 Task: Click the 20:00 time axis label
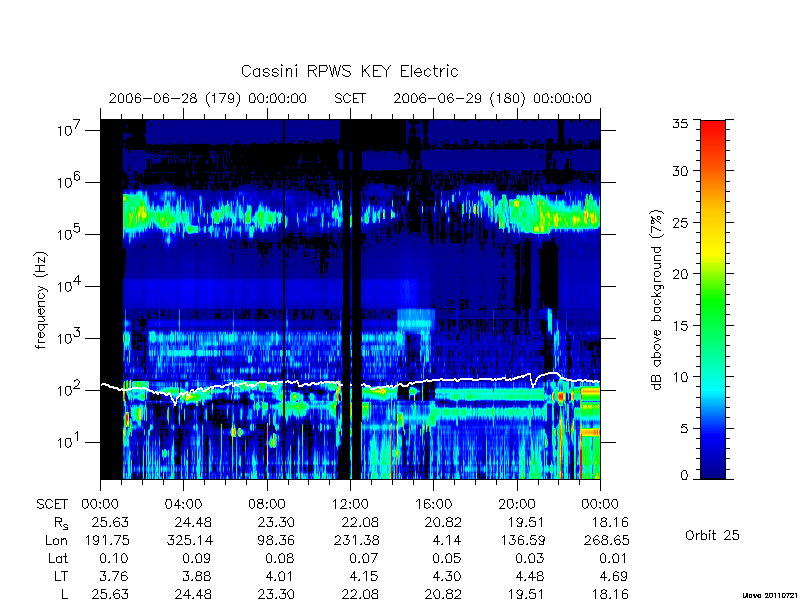tap(517, 504)
